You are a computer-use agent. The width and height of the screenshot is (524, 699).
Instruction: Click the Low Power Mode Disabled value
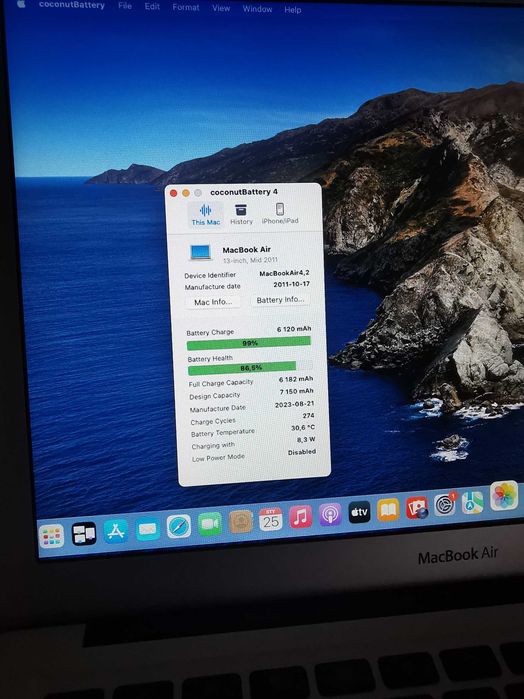(x=302, y=452)
